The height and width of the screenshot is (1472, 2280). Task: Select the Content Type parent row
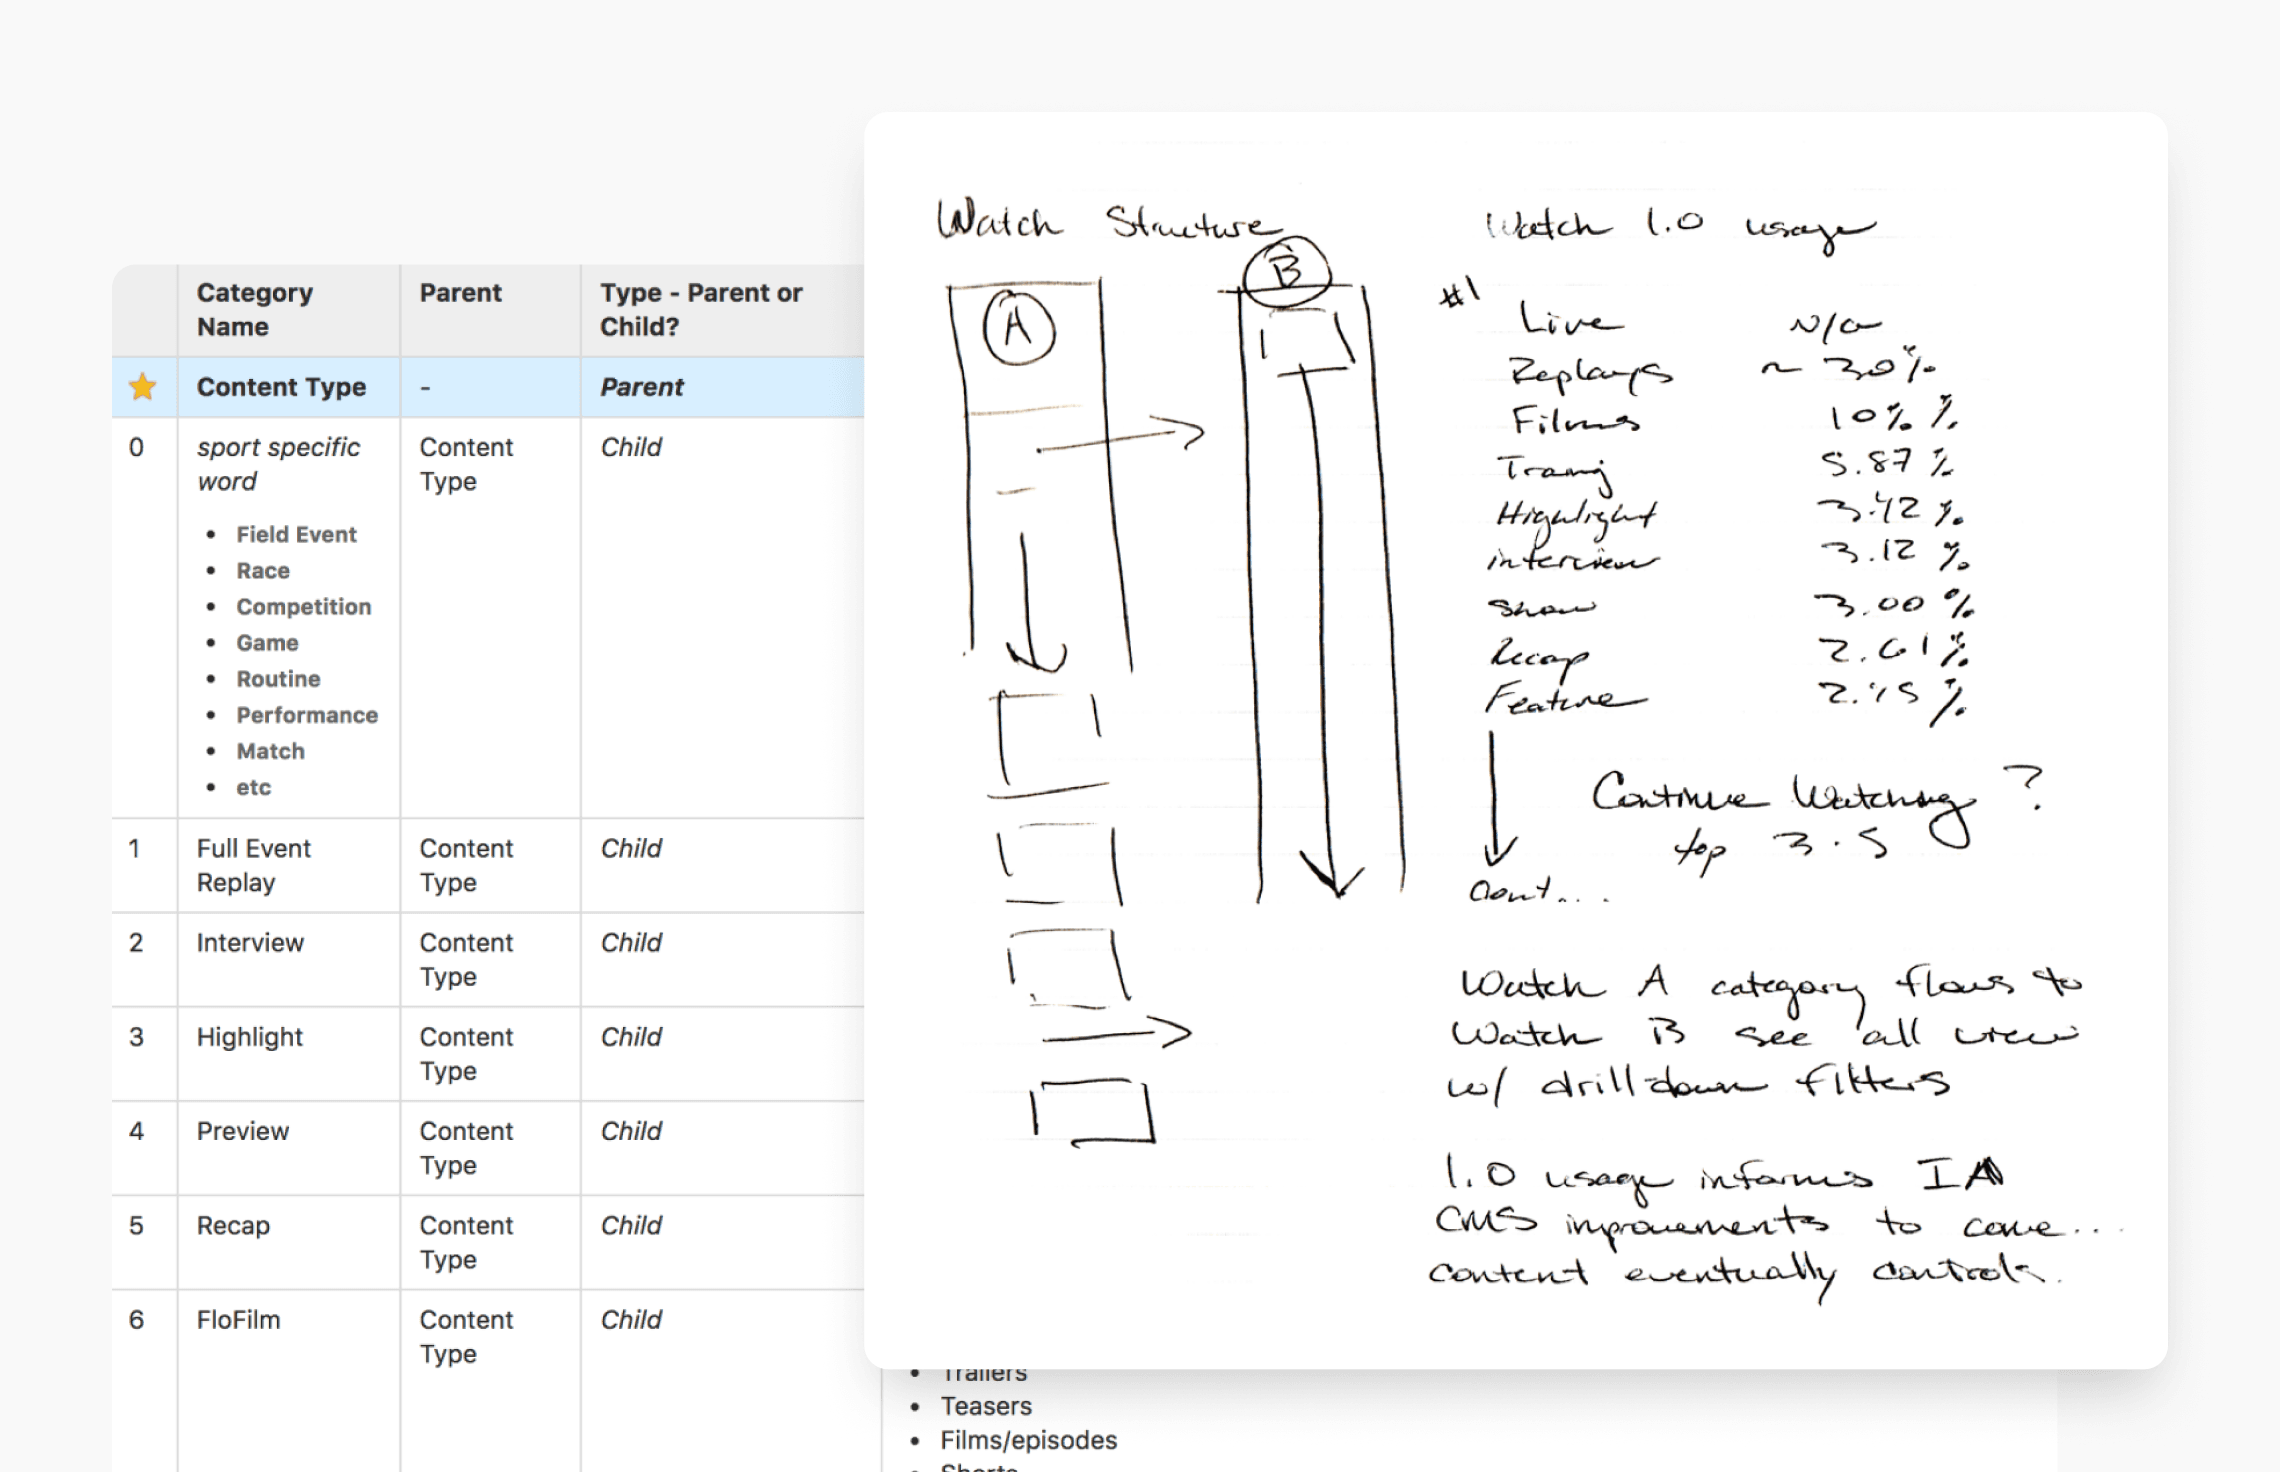coord(281,387)
